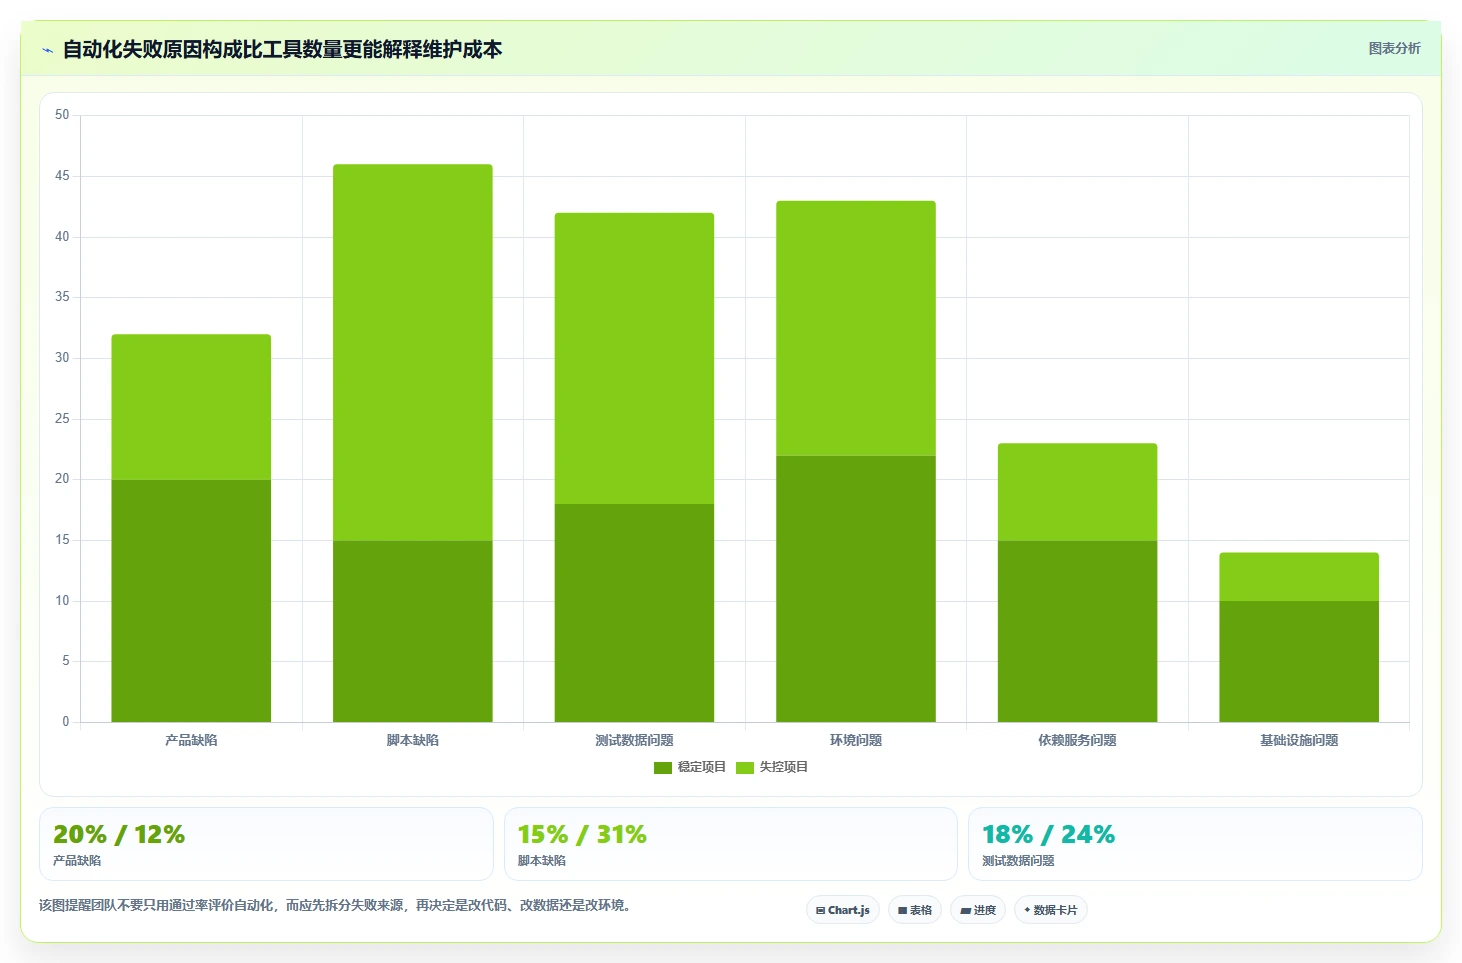The image size is (1462, 963).
Task: Click the light green 脚本缺陷 bar segment
Action: [413, 352]
